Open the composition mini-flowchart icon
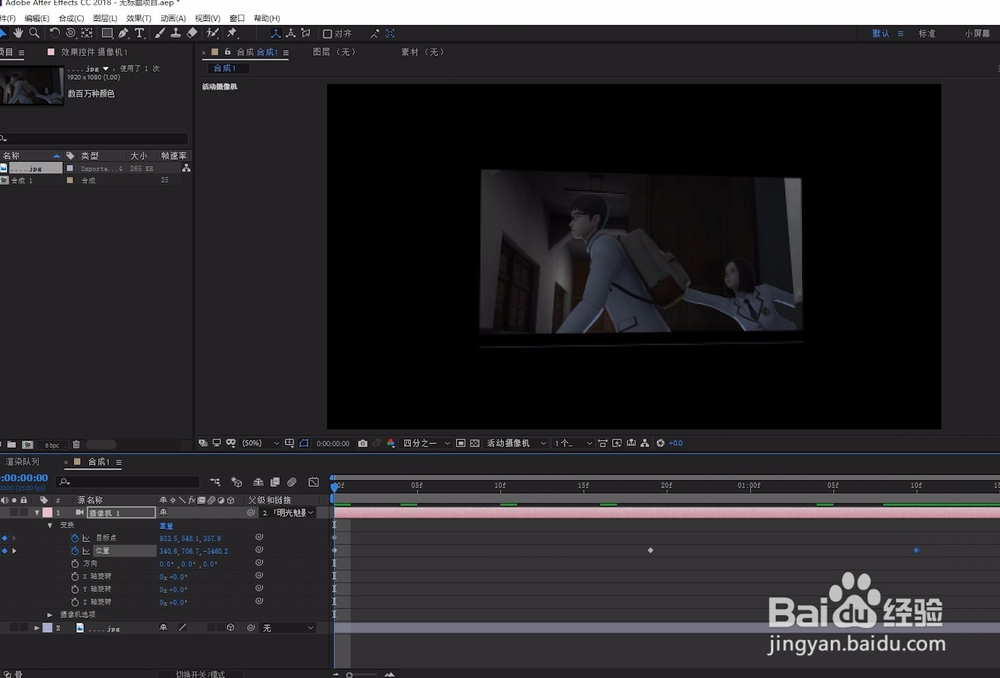The height and width of the screenshot is (678, 1000). click(x=215, y=482)
